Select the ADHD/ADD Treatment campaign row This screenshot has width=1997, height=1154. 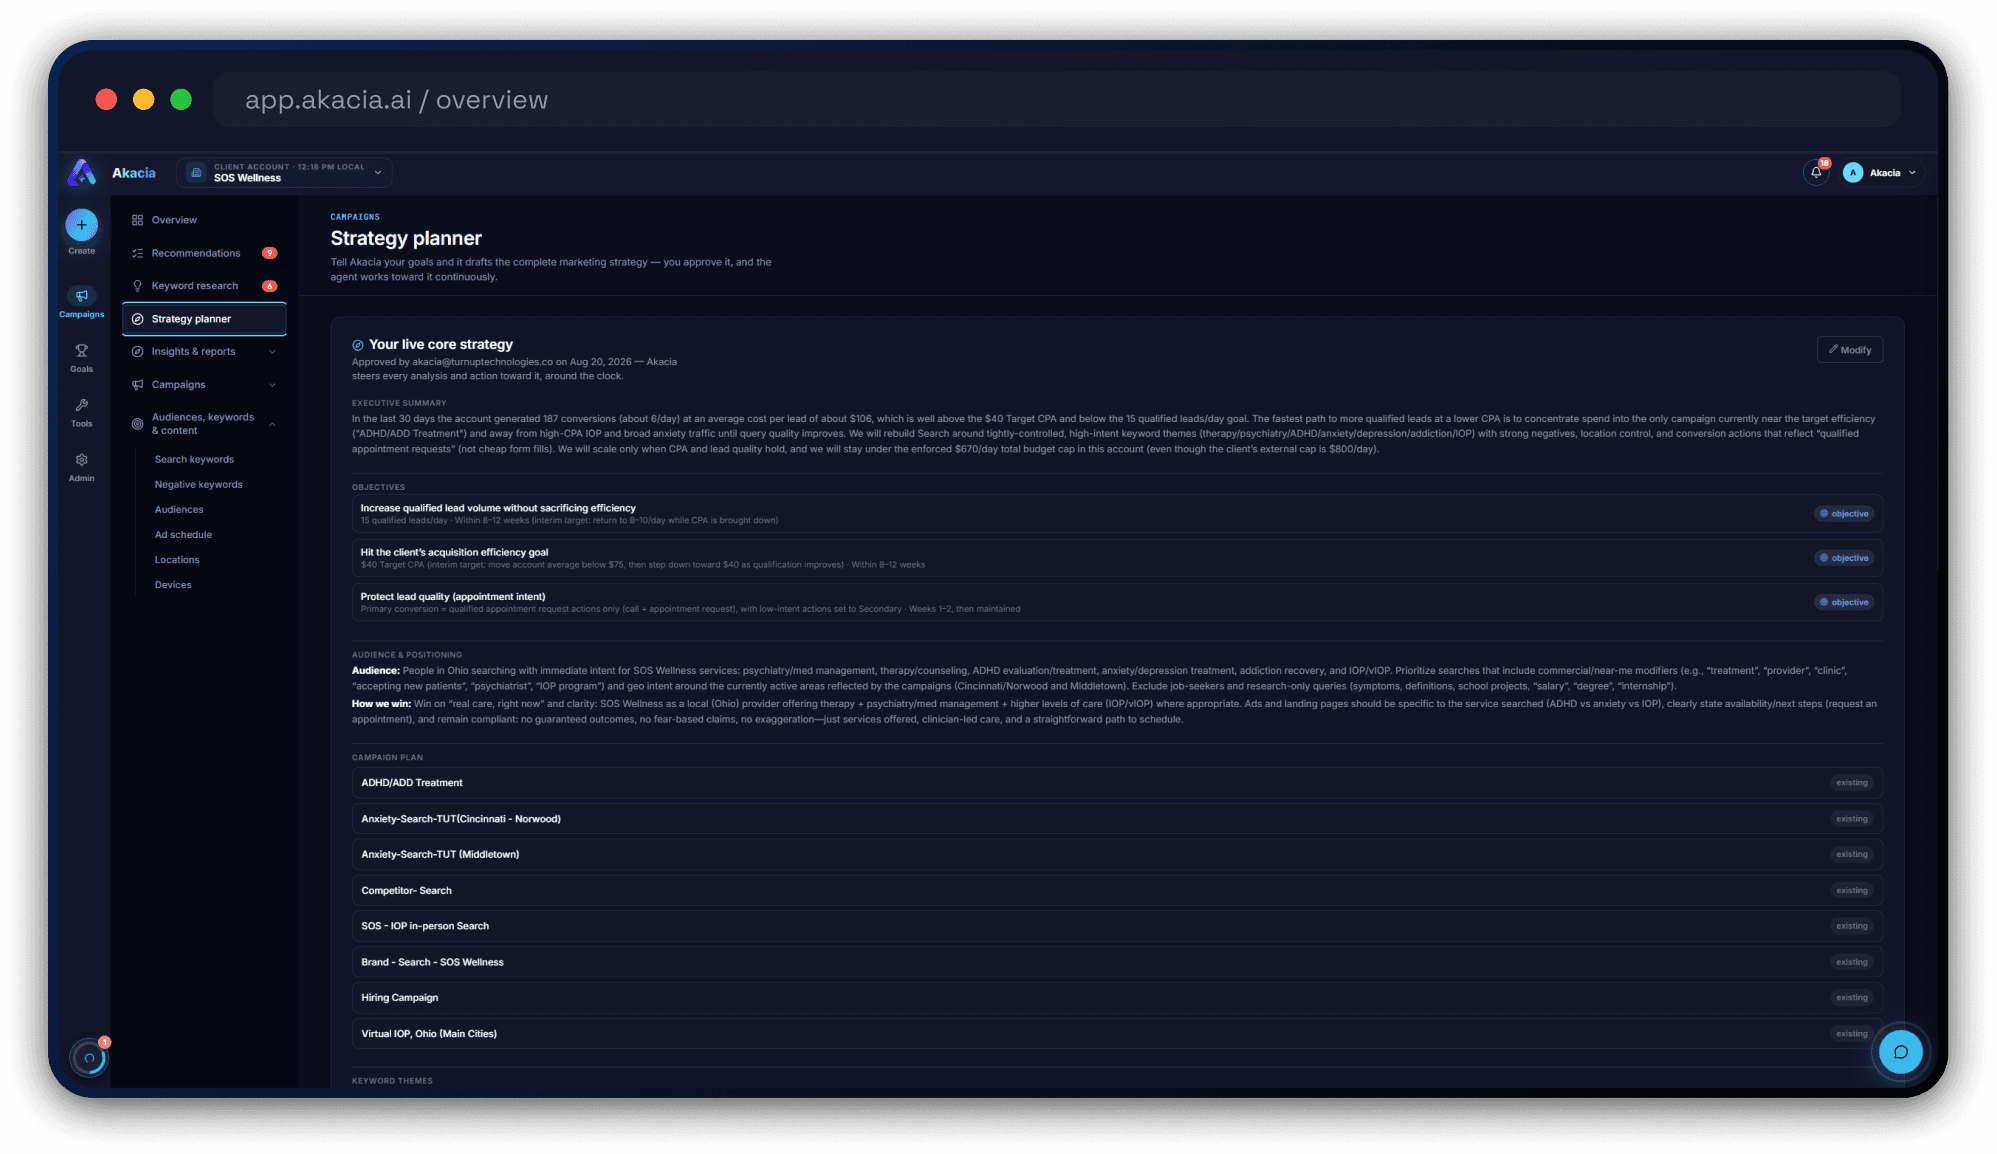[x=1117, y=783]
